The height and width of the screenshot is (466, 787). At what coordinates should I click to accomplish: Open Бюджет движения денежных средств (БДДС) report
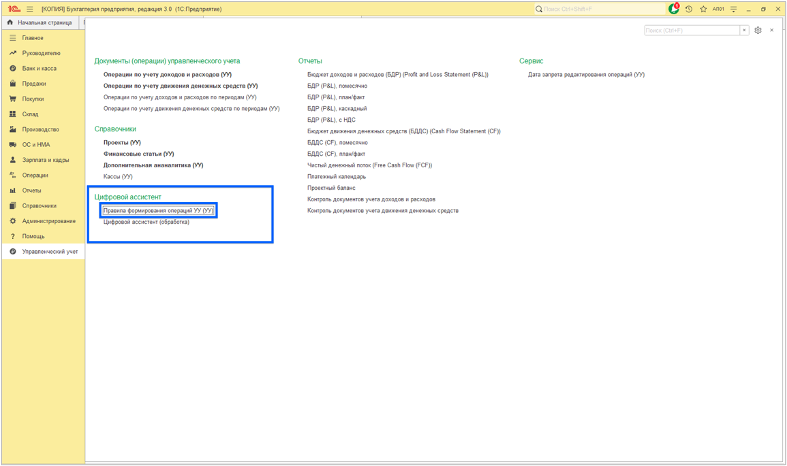point(404,131)
